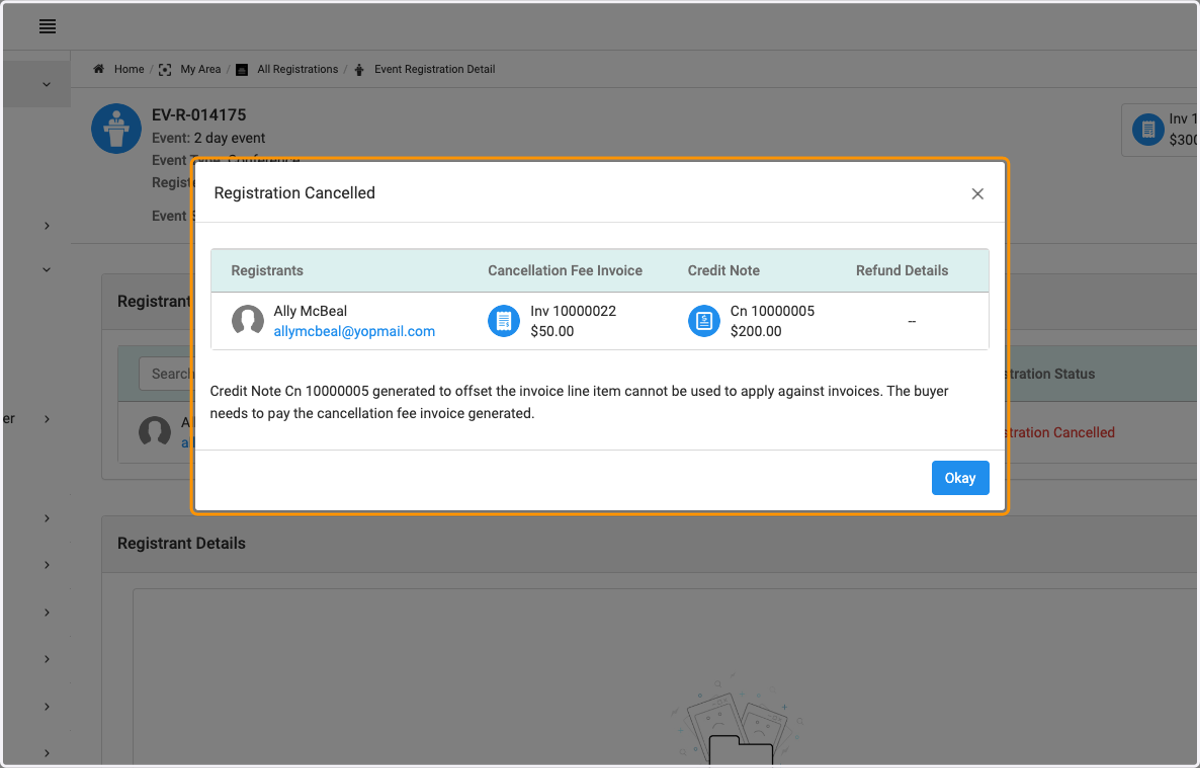Click the Cancellation Fee Invoice header
The width and height of the screenshot is (1200, 768).
565,270
